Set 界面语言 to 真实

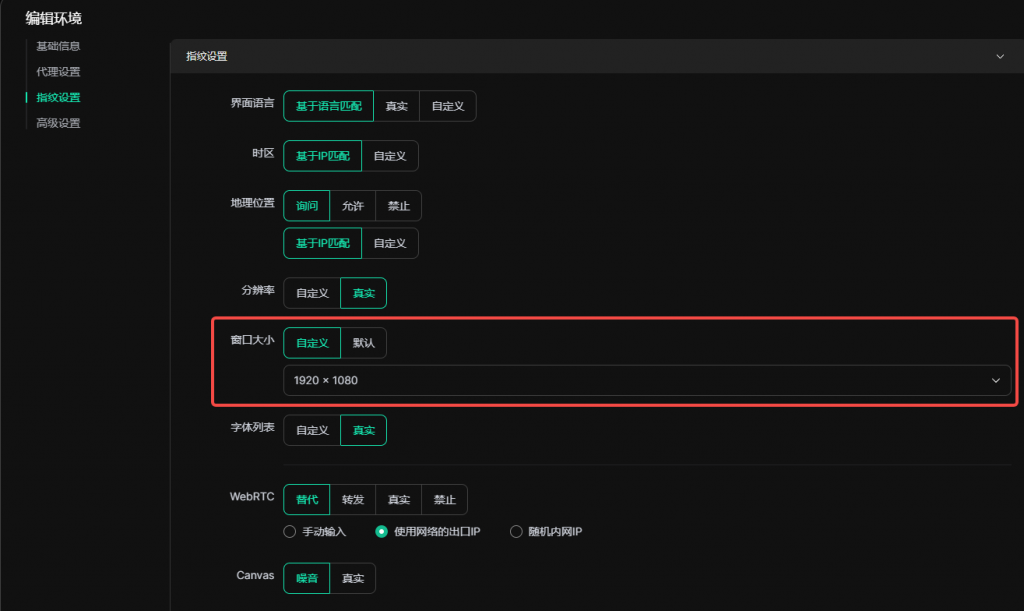tap(396, 106)
